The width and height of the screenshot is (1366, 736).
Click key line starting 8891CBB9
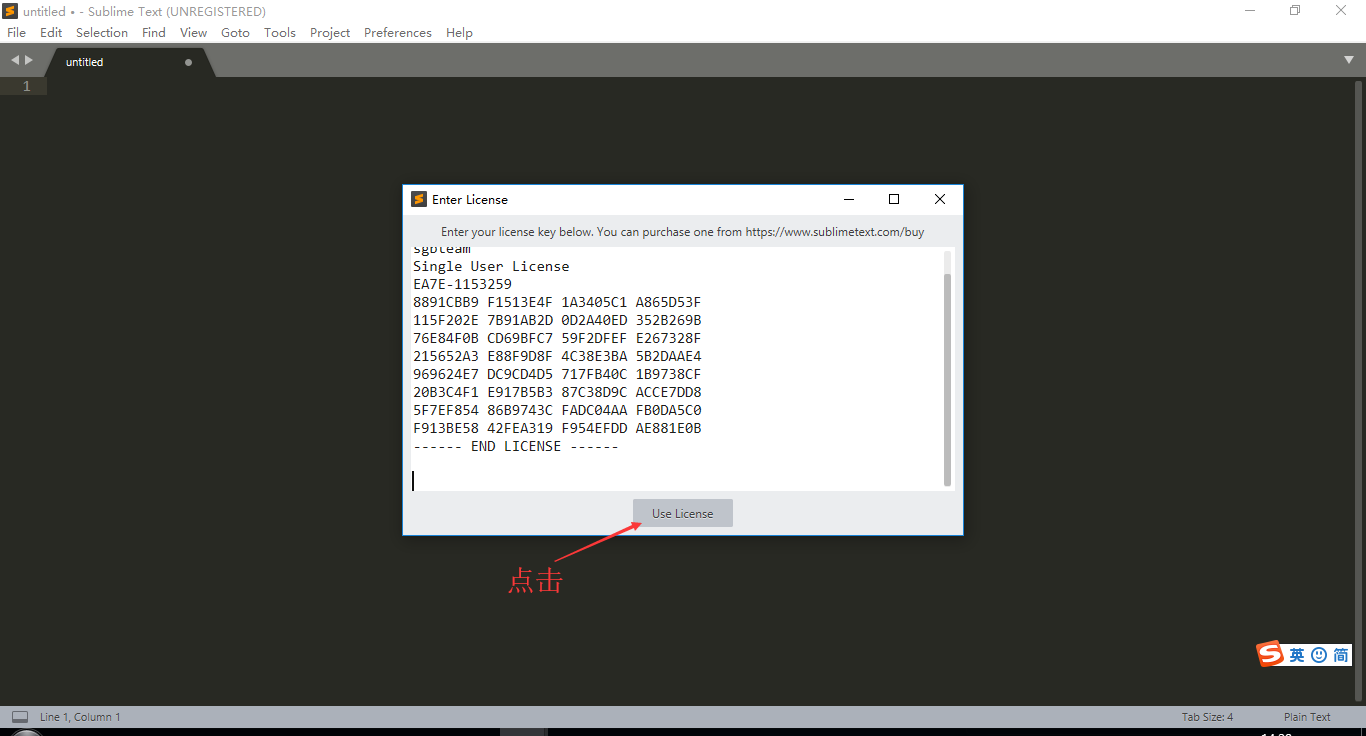[557, 302]
